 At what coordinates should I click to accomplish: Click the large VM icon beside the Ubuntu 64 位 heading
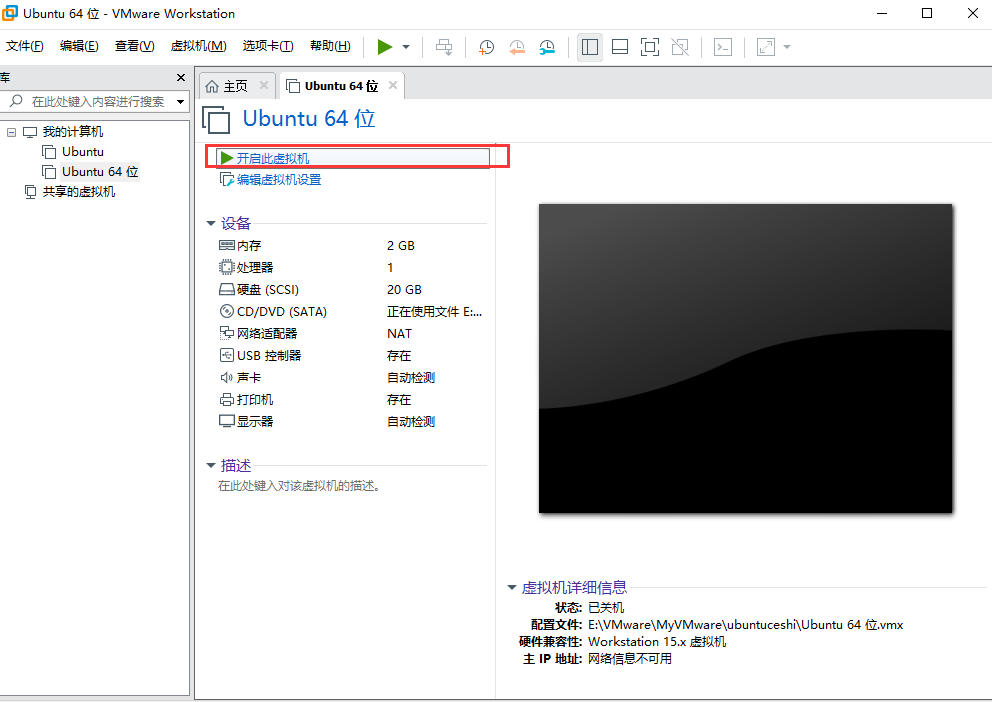point(216,120)
